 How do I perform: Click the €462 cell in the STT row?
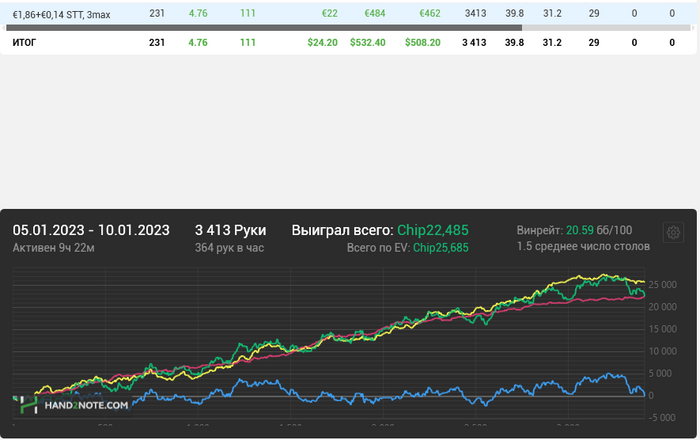click(429, 14)
